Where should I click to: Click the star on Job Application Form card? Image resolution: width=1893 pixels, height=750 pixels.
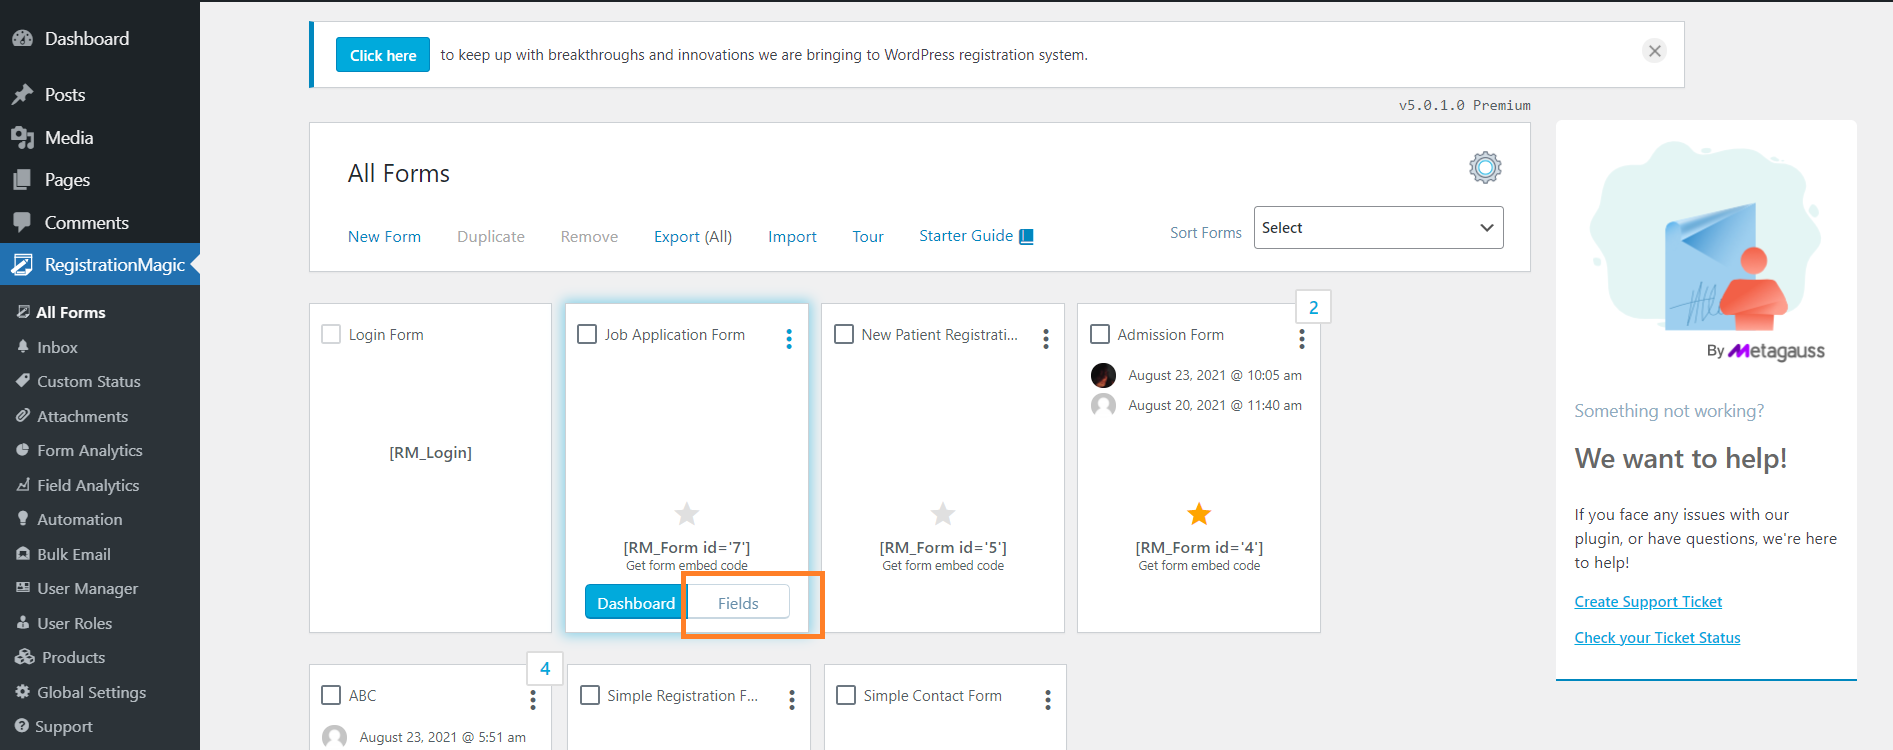pyautogui.click(x=686, y=514)
